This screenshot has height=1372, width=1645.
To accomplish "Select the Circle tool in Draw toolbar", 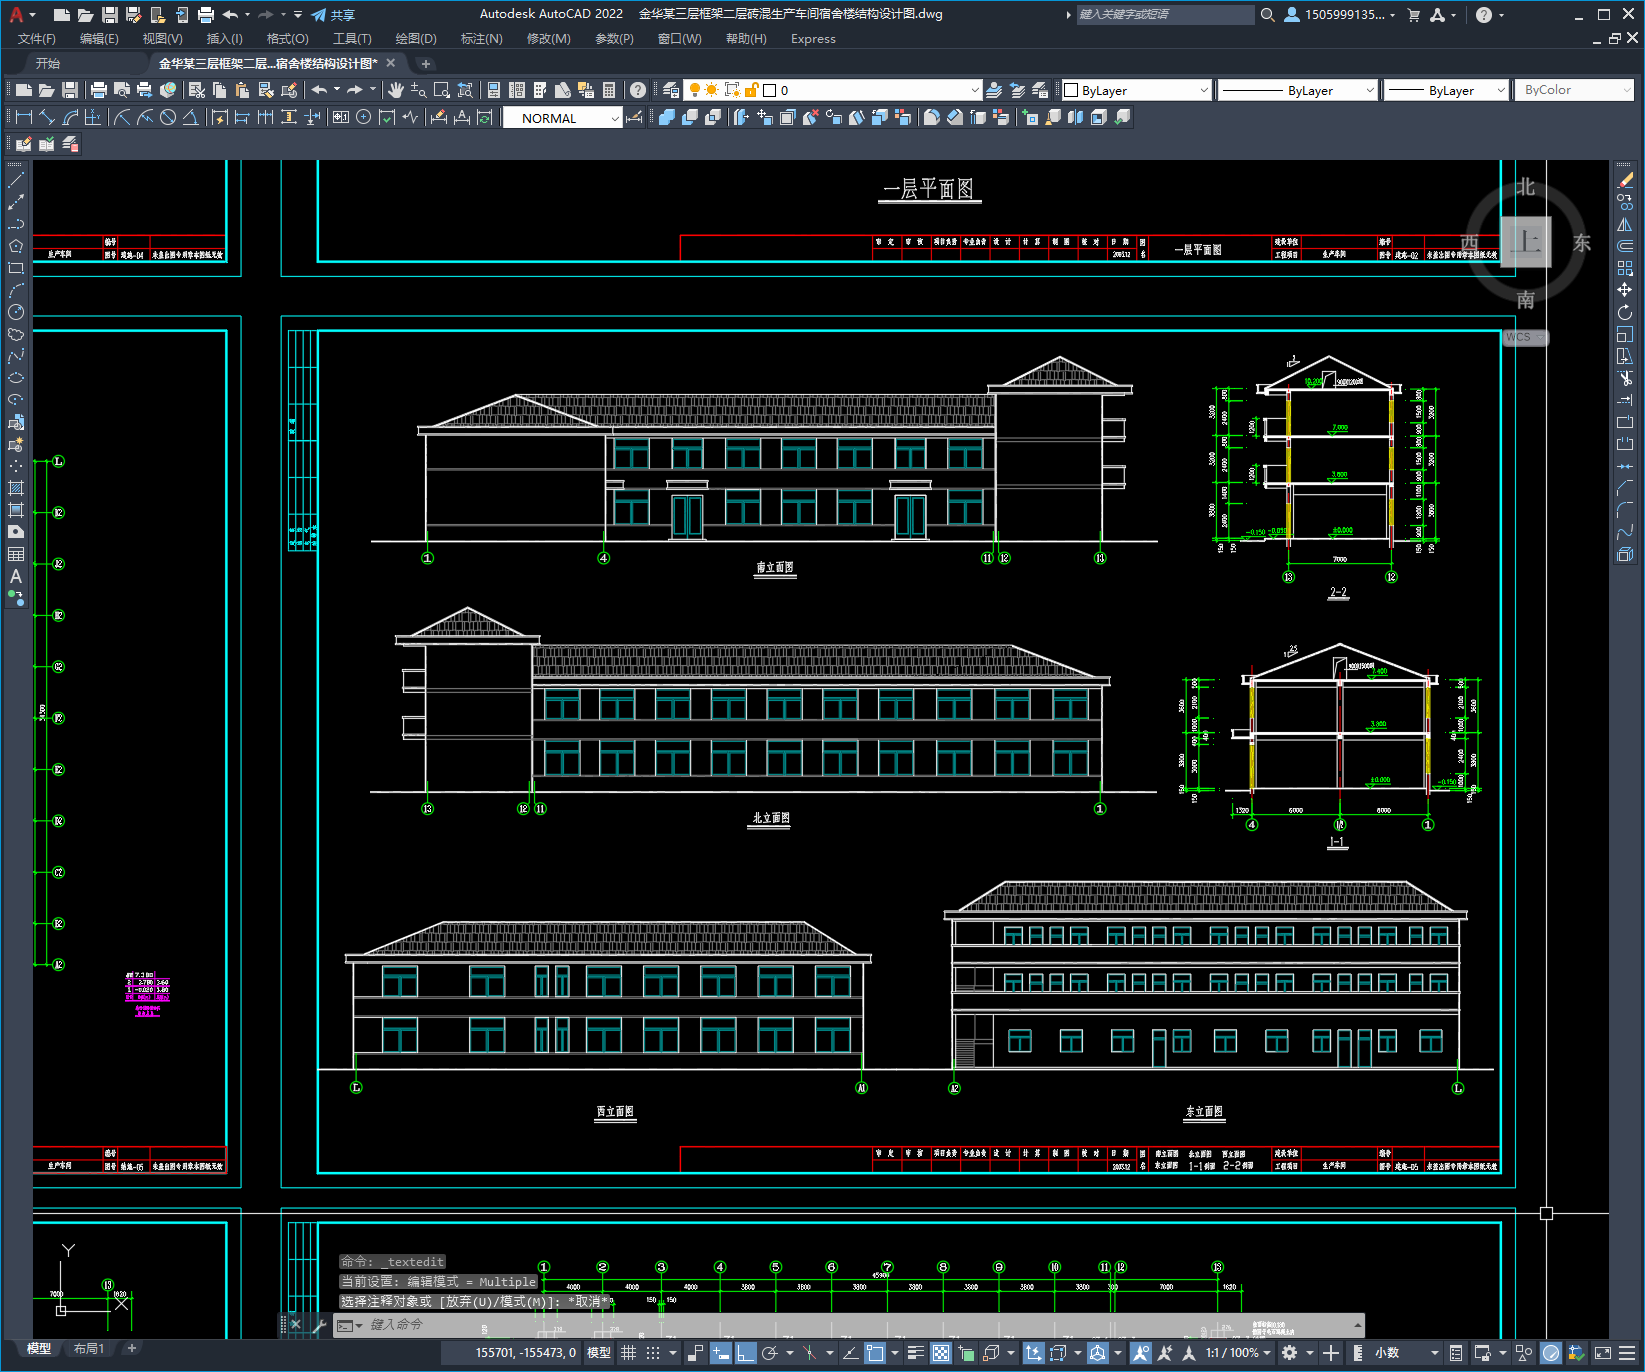I will 16,312.
